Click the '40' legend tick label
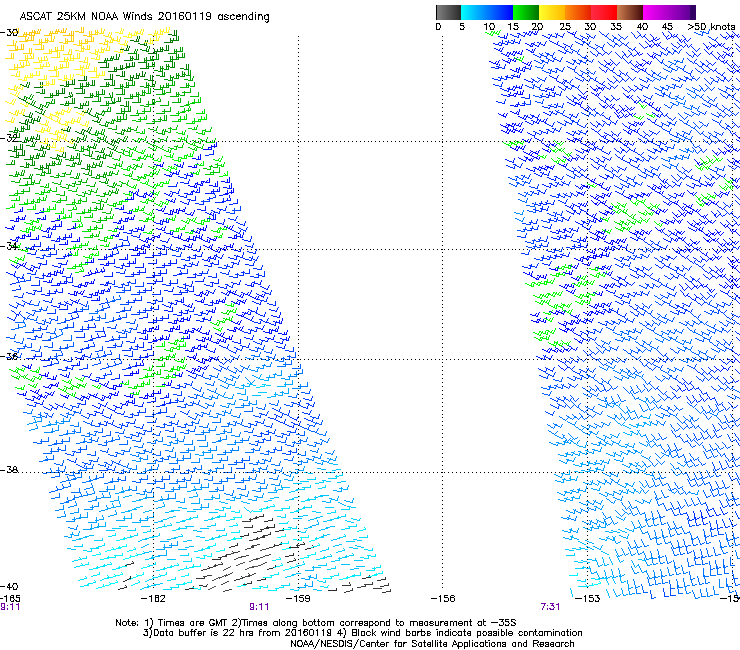This screenshot has height=650, width=740. (x=642, y=27)
